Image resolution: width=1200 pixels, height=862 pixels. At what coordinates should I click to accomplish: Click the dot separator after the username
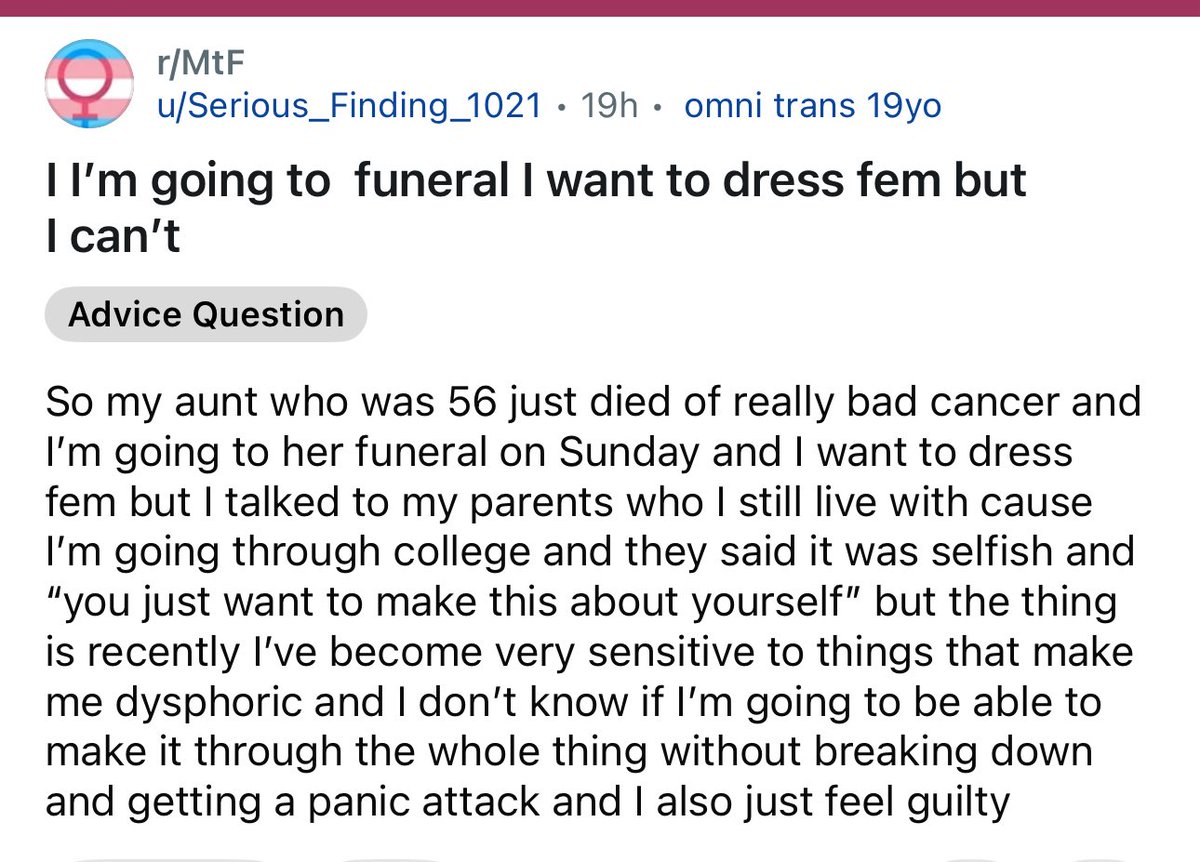pos(561,105)
